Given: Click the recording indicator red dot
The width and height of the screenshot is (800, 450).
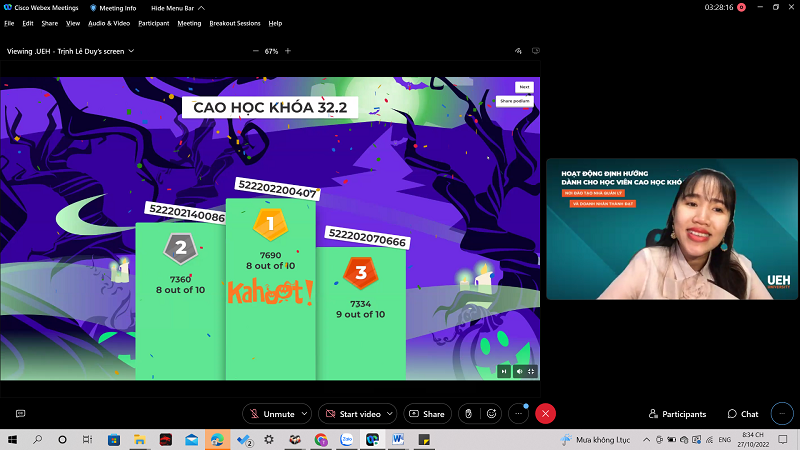Looking at the screenshot, I should tap(741, 8).
